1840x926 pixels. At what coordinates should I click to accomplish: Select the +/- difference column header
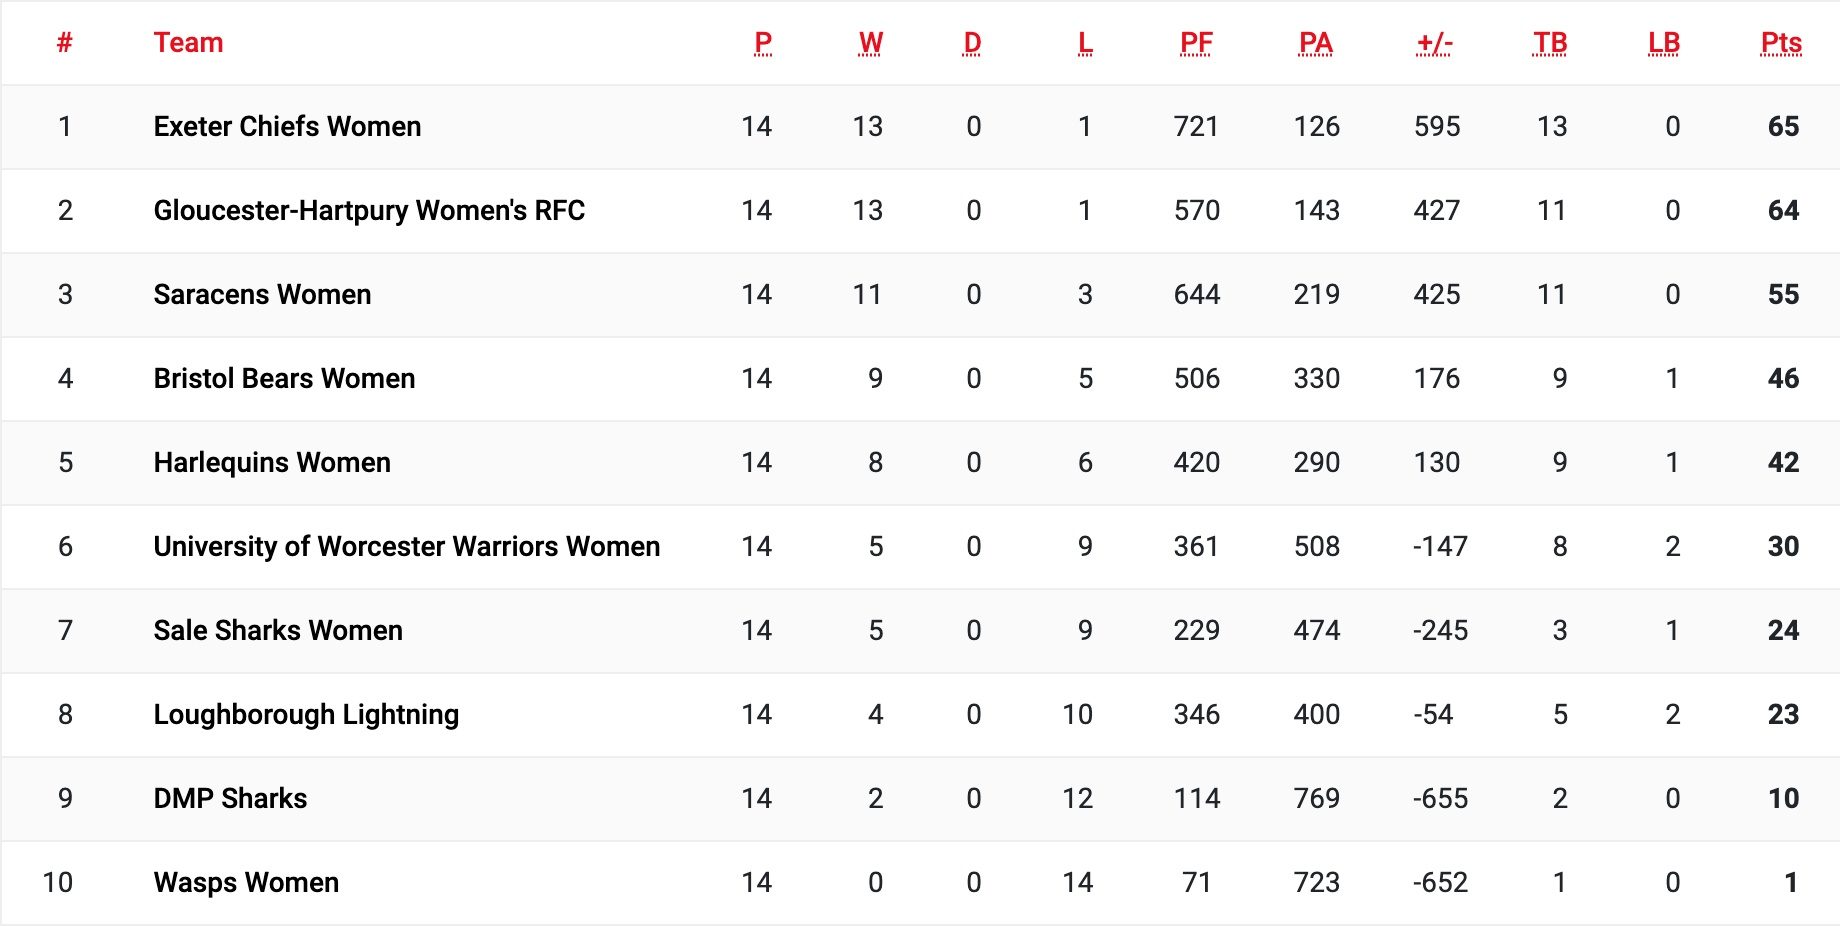pyautogui.click(x=1434, y=43)
